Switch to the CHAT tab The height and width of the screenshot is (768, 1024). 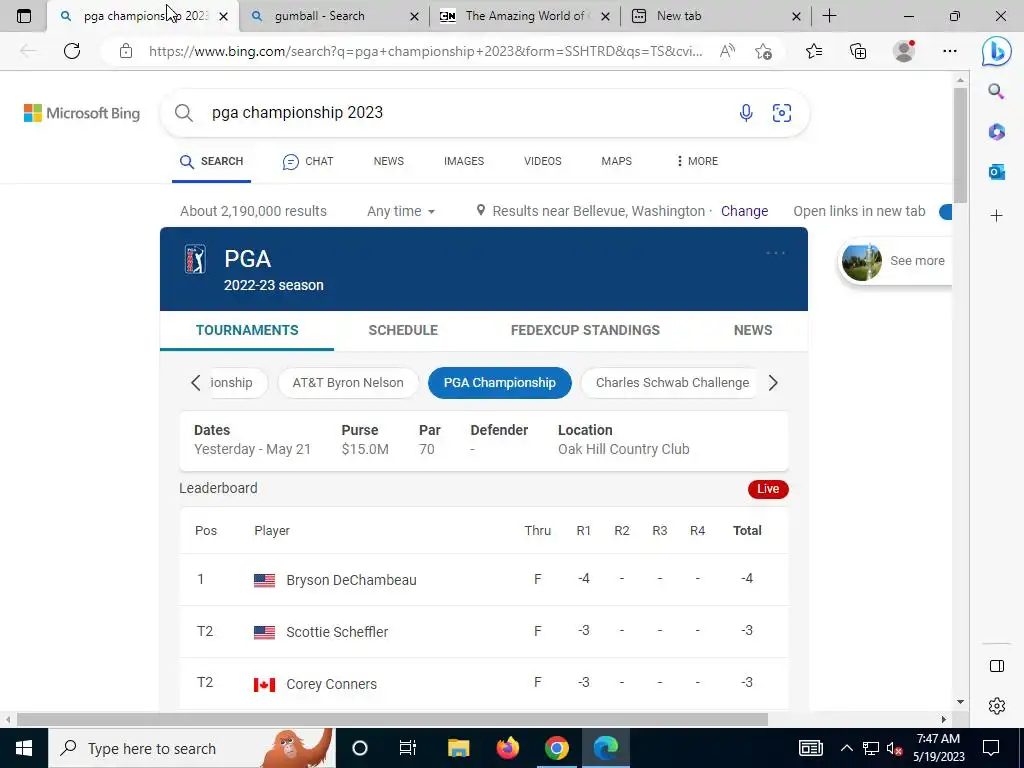(308, 161)
